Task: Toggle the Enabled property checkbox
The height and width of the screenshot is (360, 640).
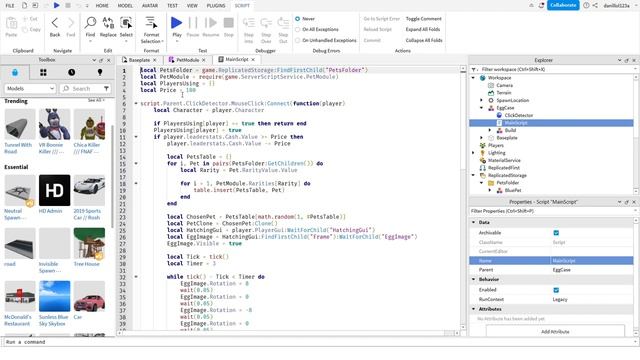Action: click(x=556, y=290)
